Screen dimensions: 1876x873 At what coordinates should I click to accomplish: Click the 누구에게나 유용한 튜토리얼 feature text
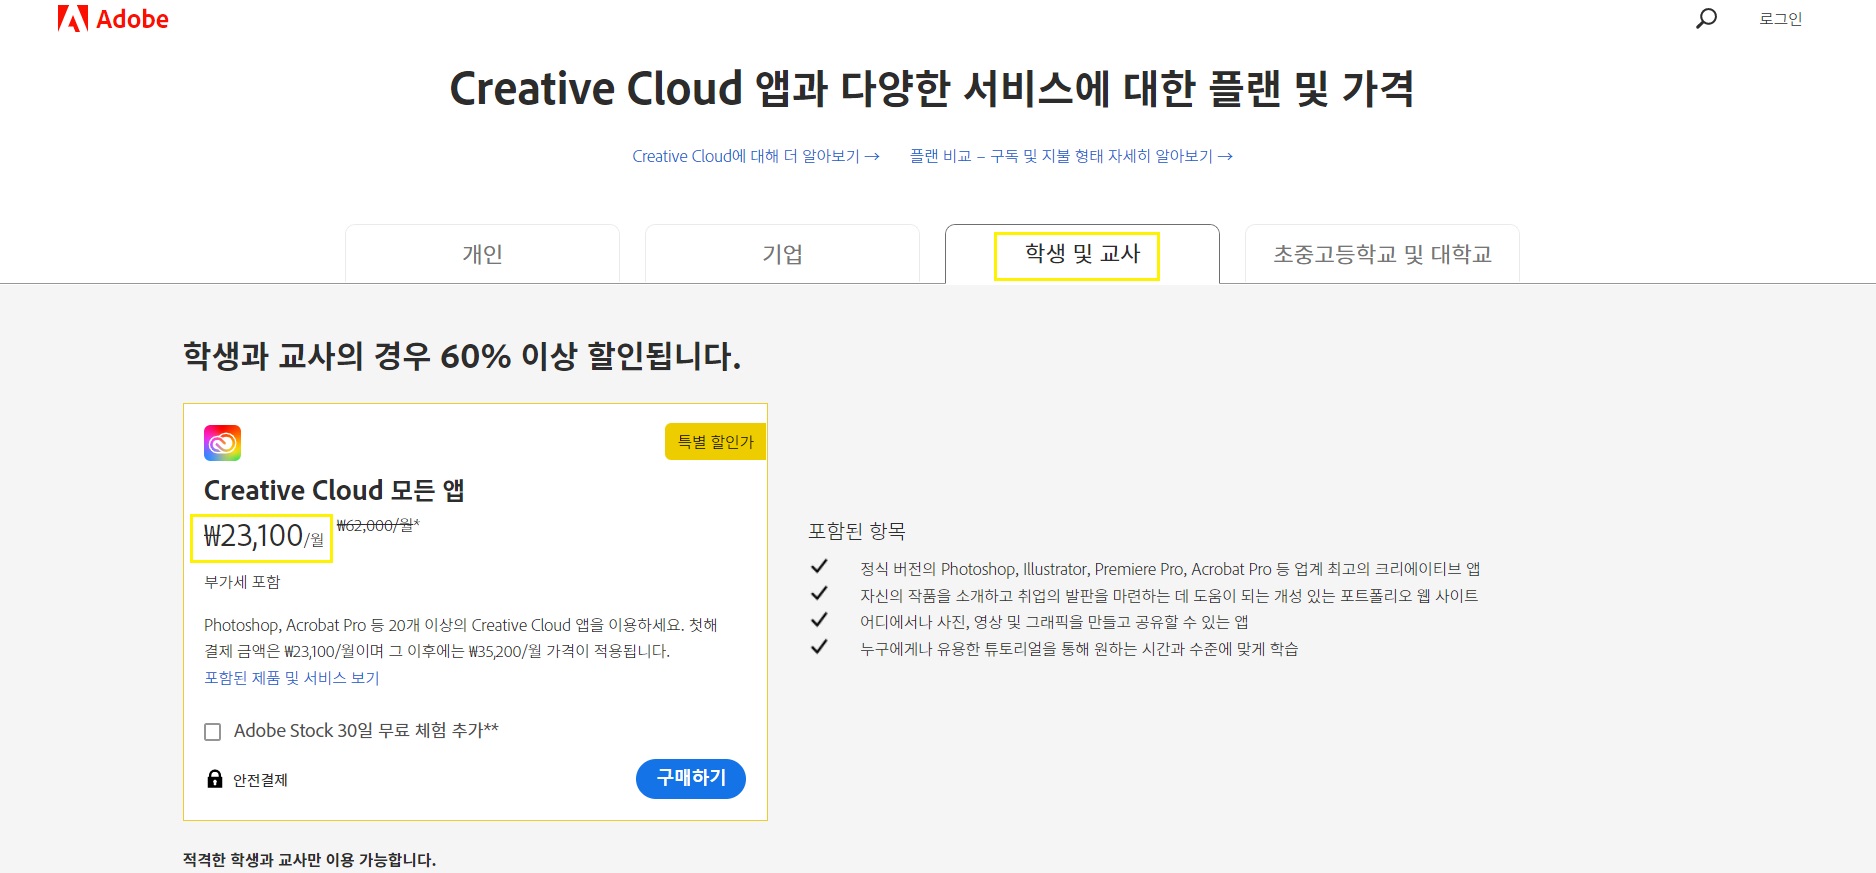pyautogui.click(x=1079, y=649)
